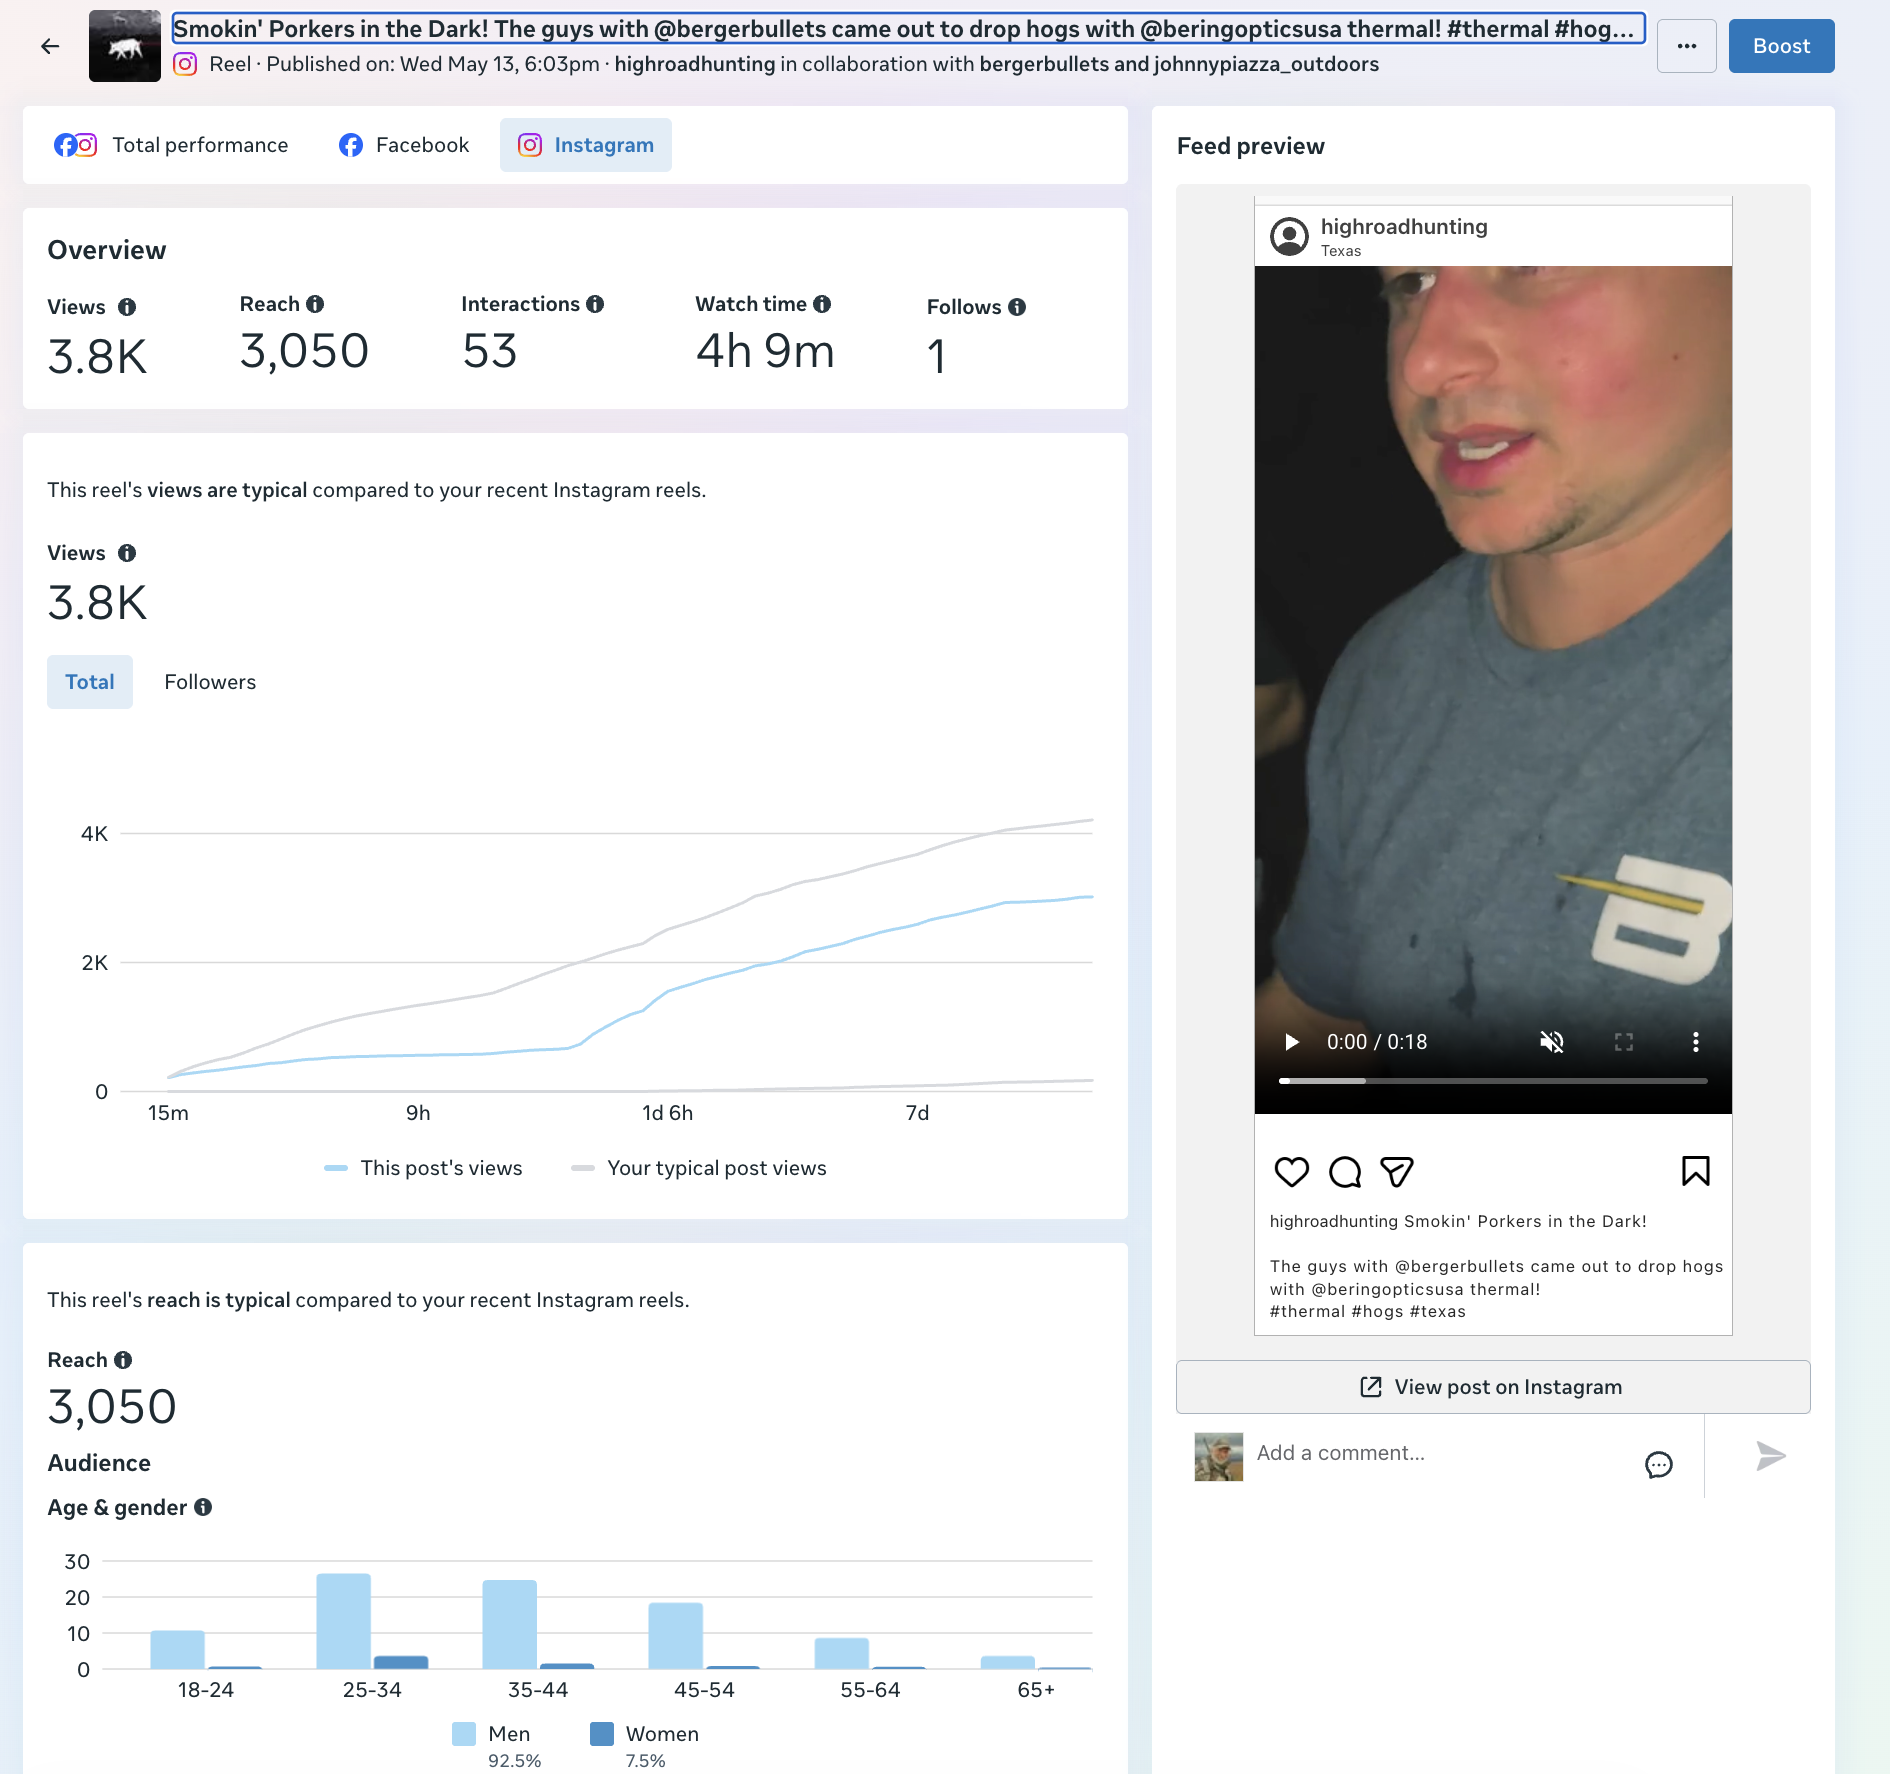Save the post with bookmark icon
Image resolution: width=1890 pixels, height=1774 pixels.
point(1695,1171)
